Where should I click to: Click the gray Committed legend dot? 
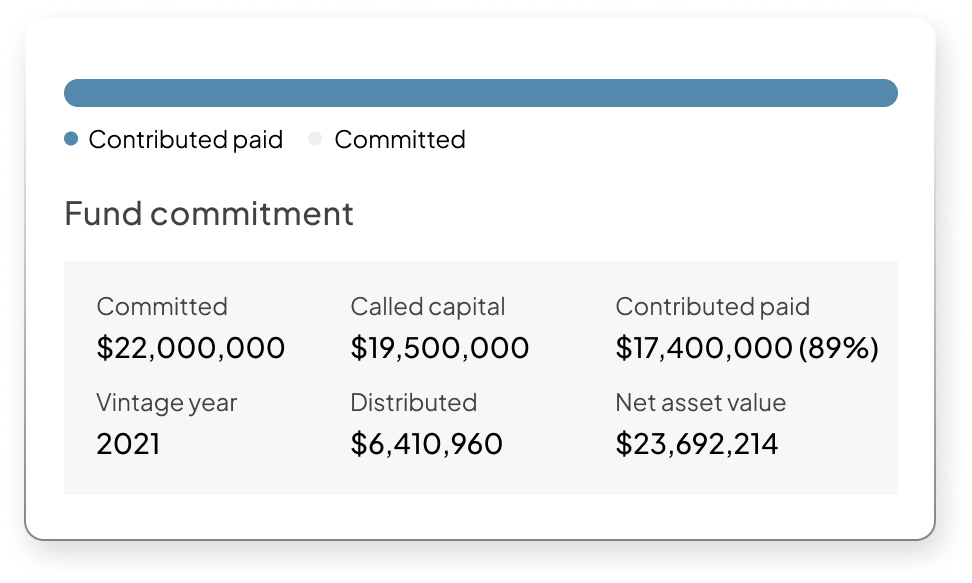click(x=316, y=139)
